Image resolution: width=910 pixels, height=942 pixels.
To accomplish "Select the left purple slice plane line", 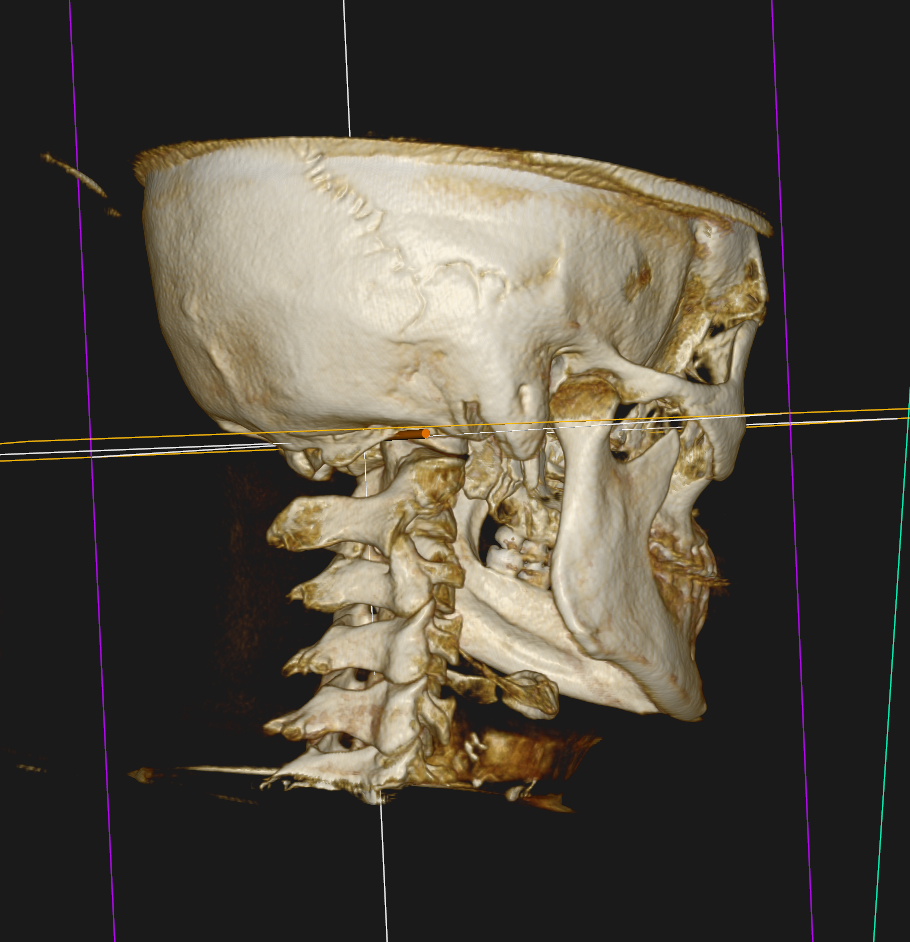I will coord(91,471).
